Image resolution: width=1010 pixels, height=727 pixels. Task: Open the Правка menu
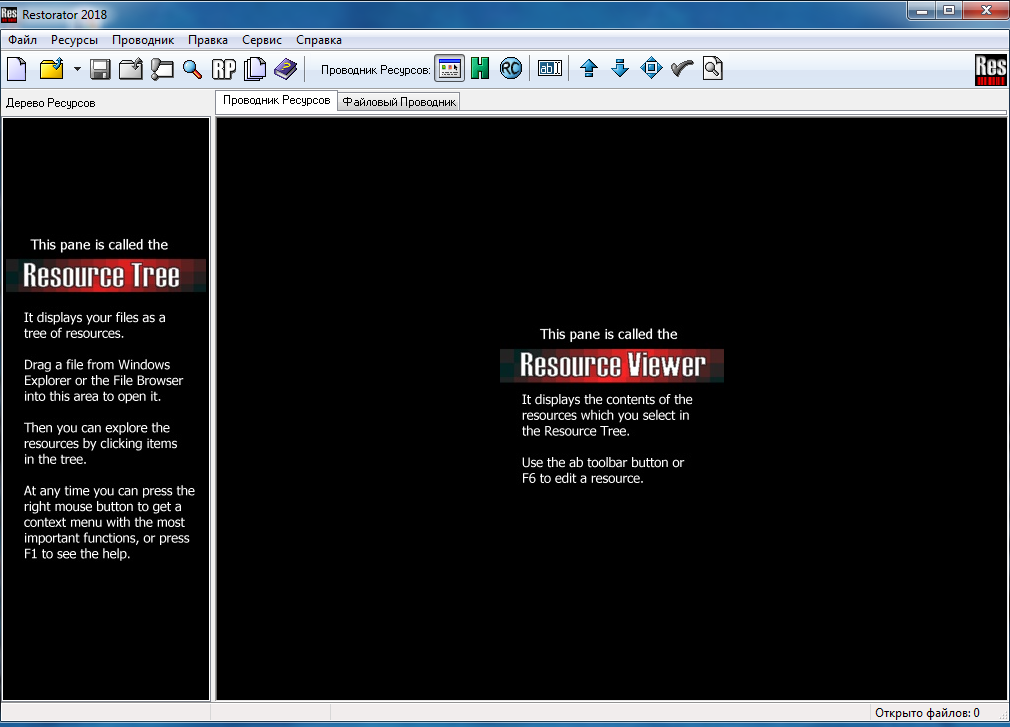click(x=207, y=40)
